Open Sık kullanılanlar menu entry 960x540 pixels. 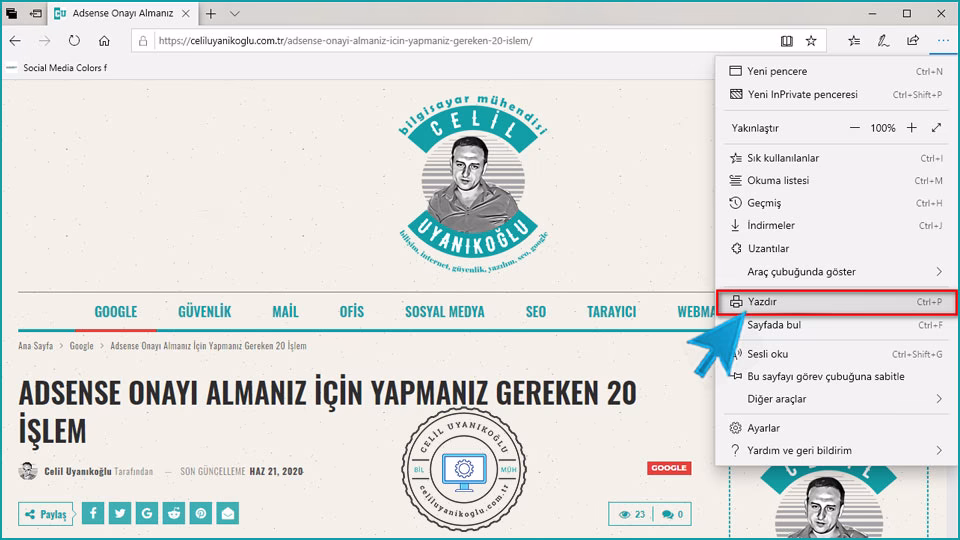point(836,158)
